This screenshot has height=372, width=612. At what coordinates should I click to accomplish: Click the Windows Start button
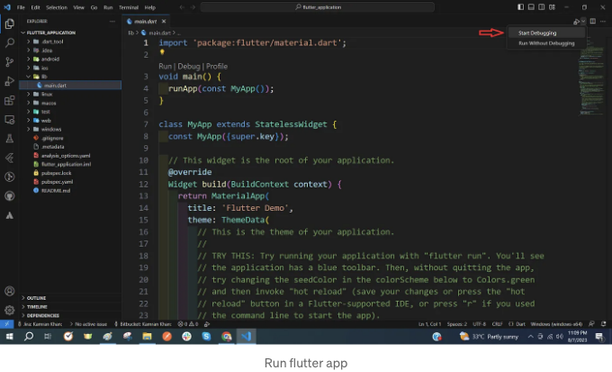[9, 336]
